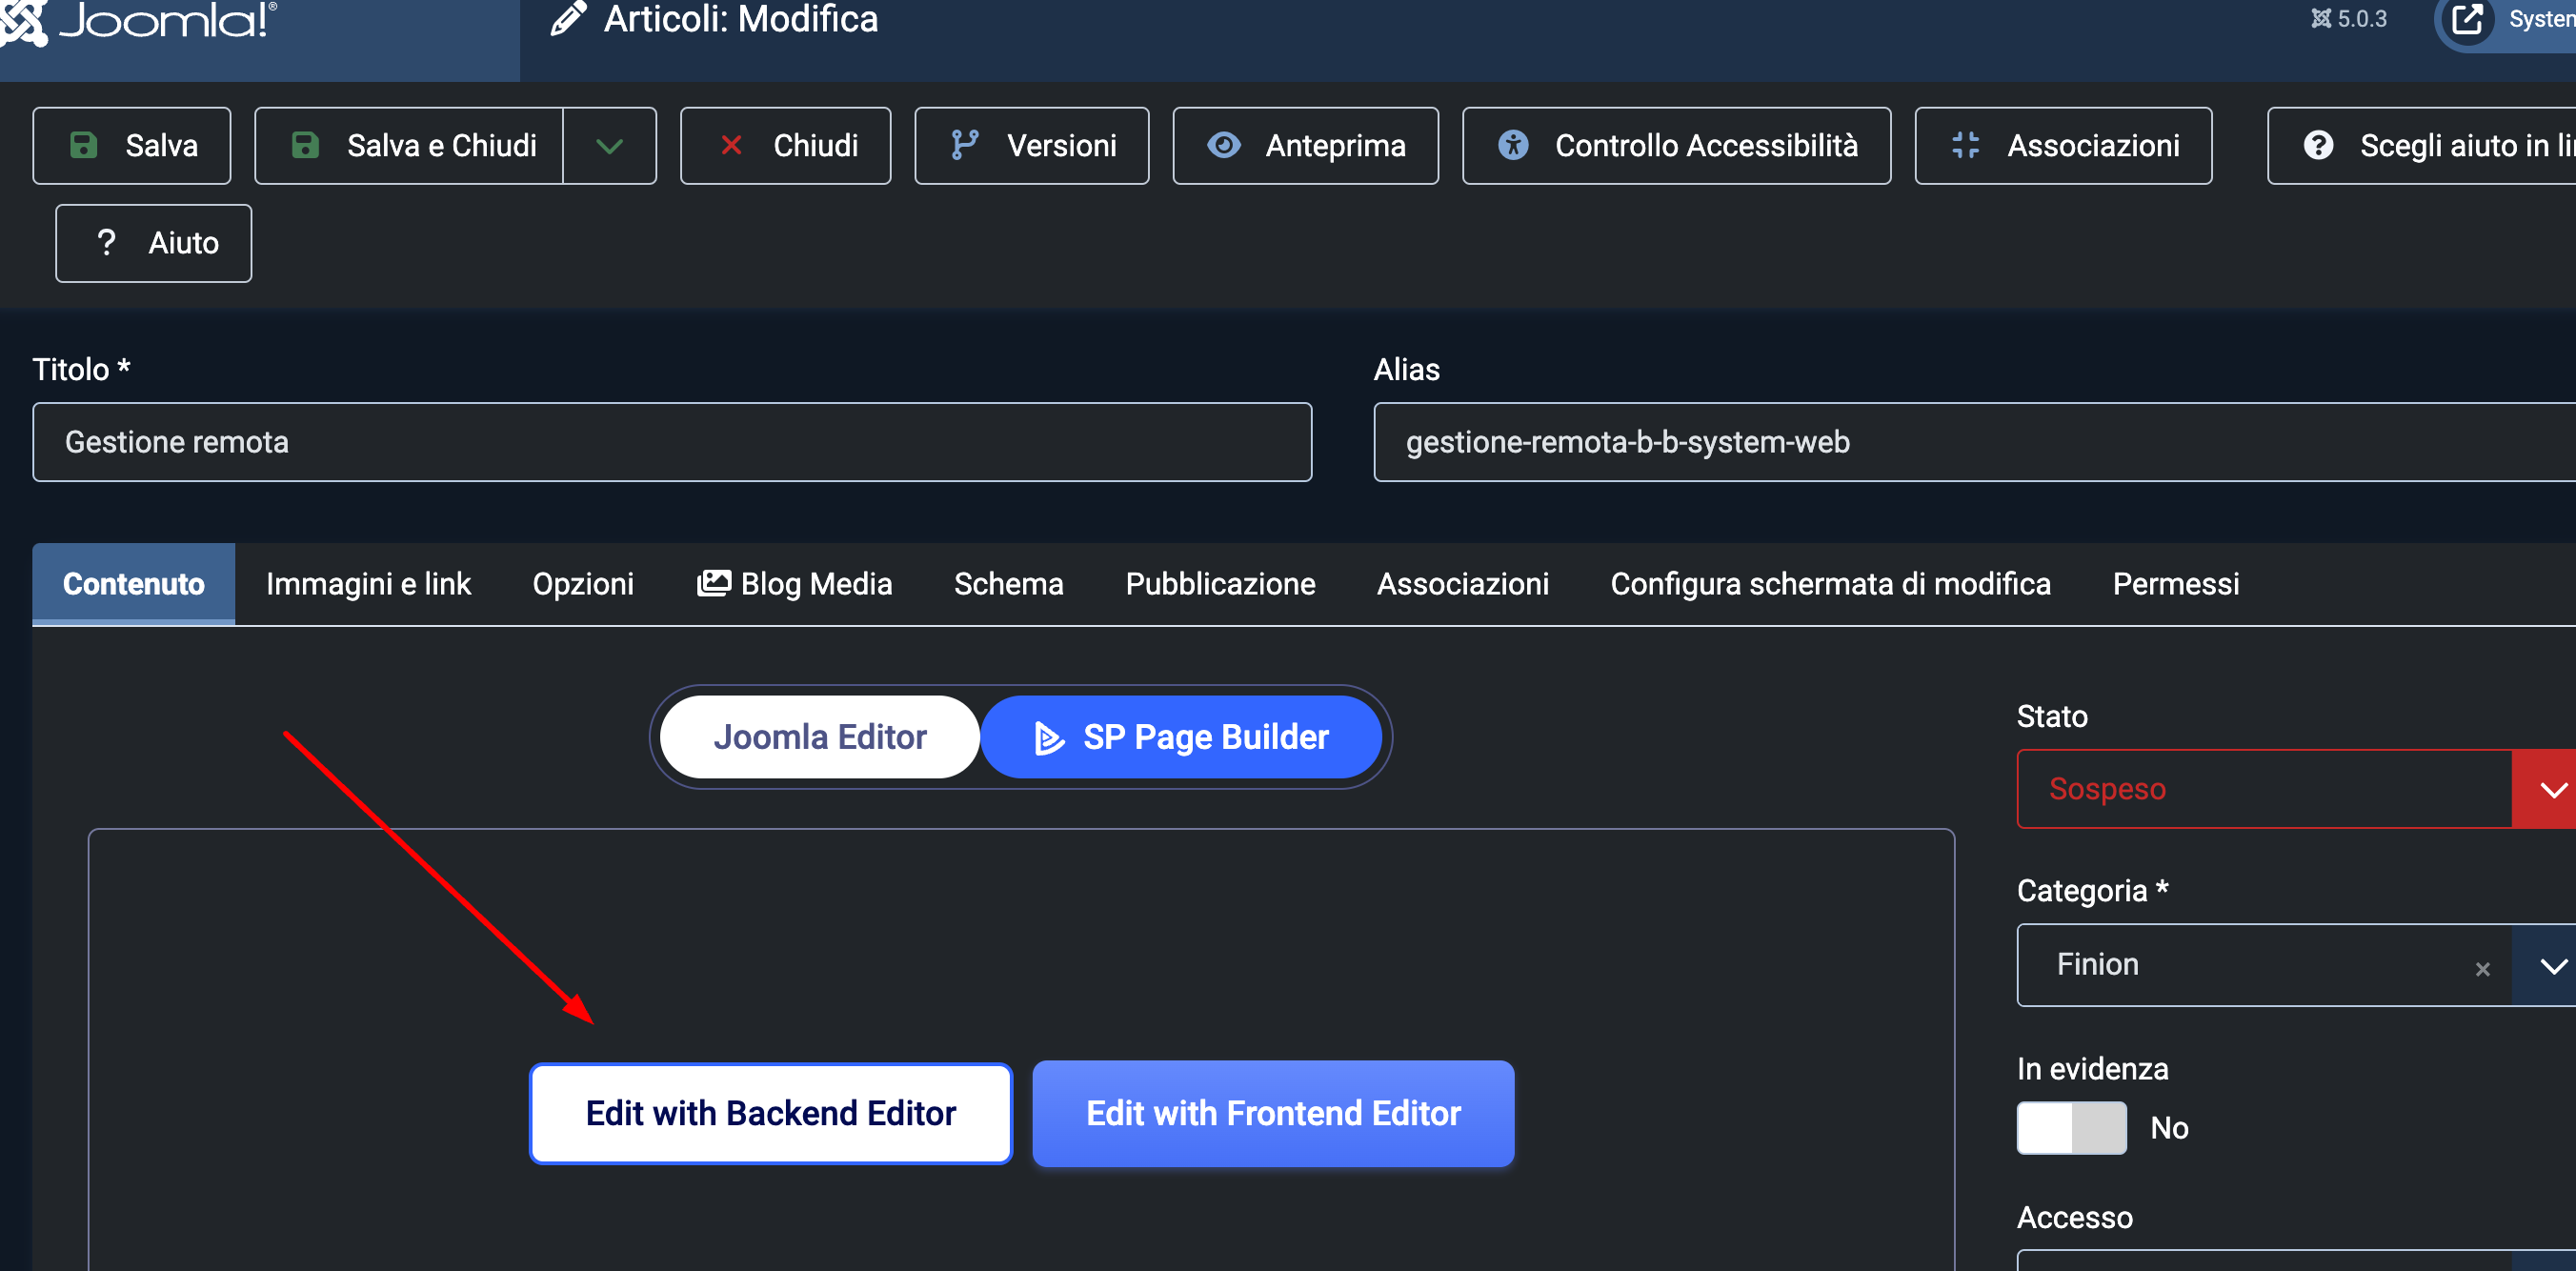Click Edit with Backend Editor button
Viewport: 2576px width, 1271px height.
[x=770, y=1113]
